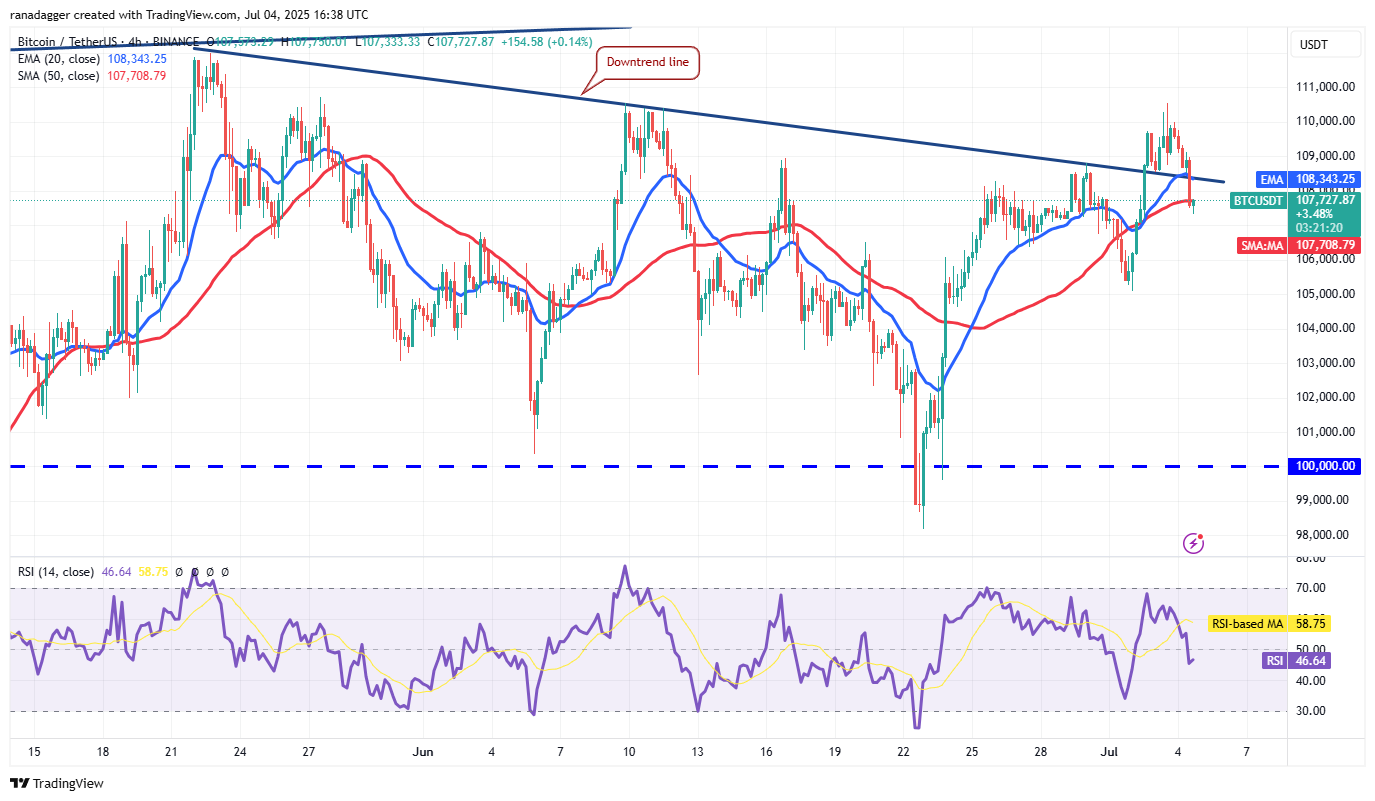Image resolution: width=1375 pixels, height=801 pixels.
Task: Click the Jun label on the time axis
Action: [422, 751]
